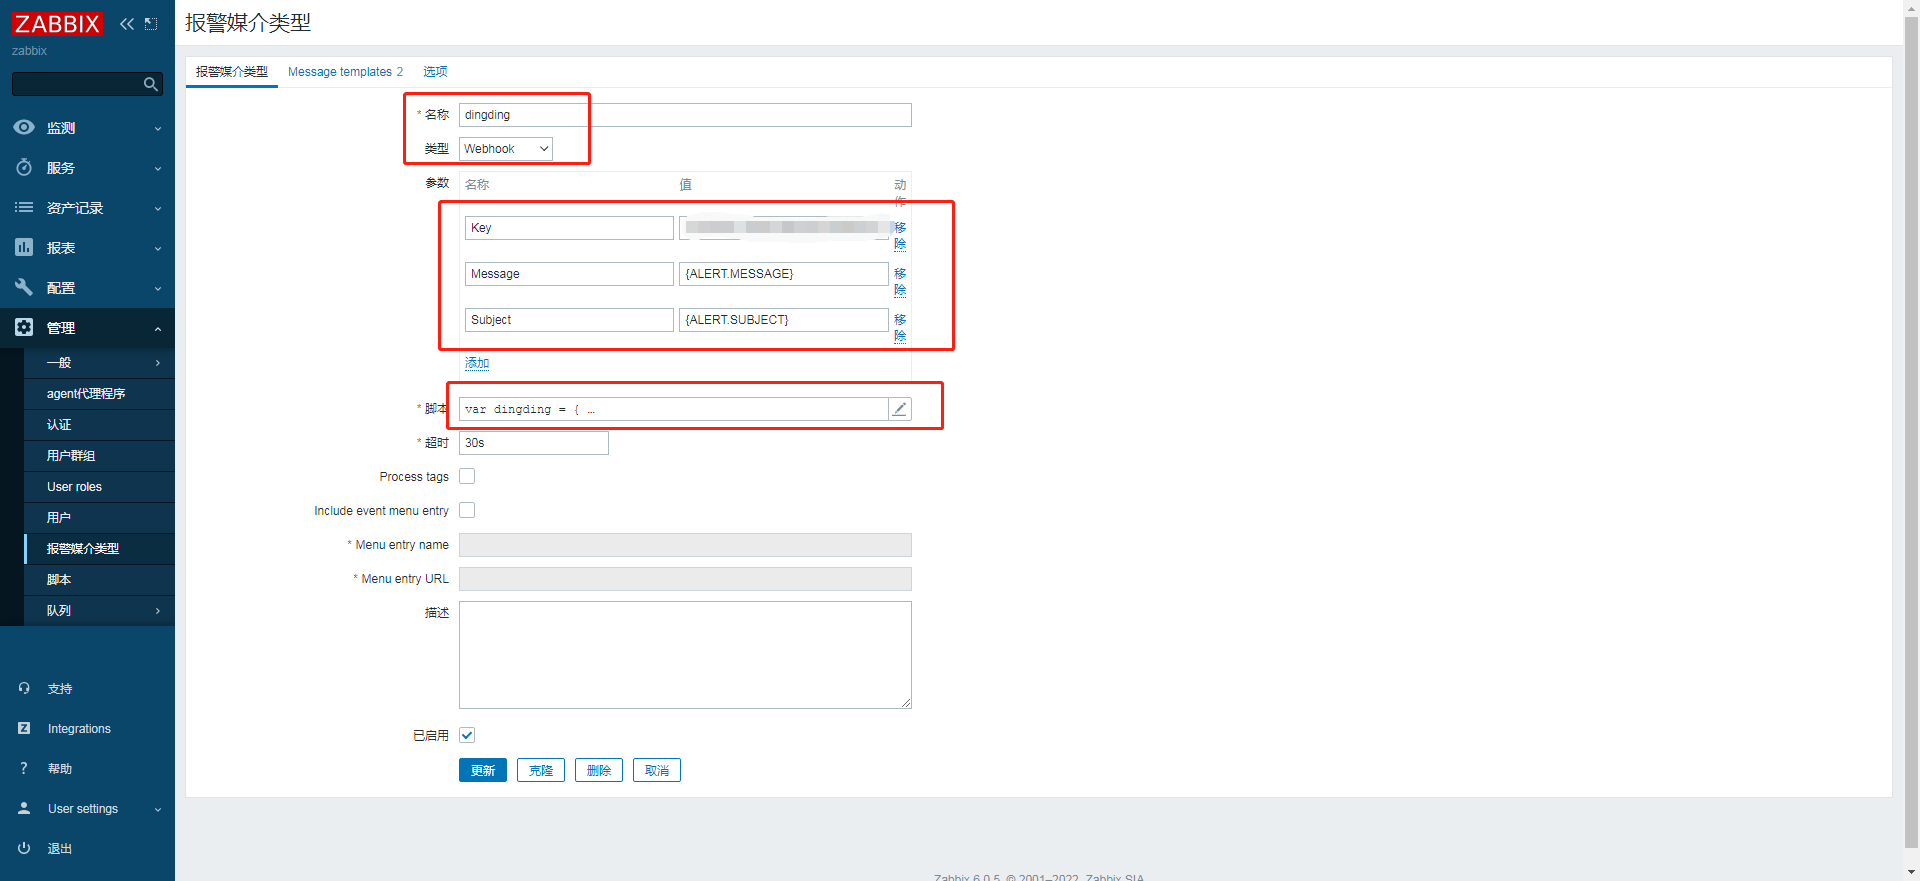
Task: Open 认证 menu item
Action: (99, 425)
